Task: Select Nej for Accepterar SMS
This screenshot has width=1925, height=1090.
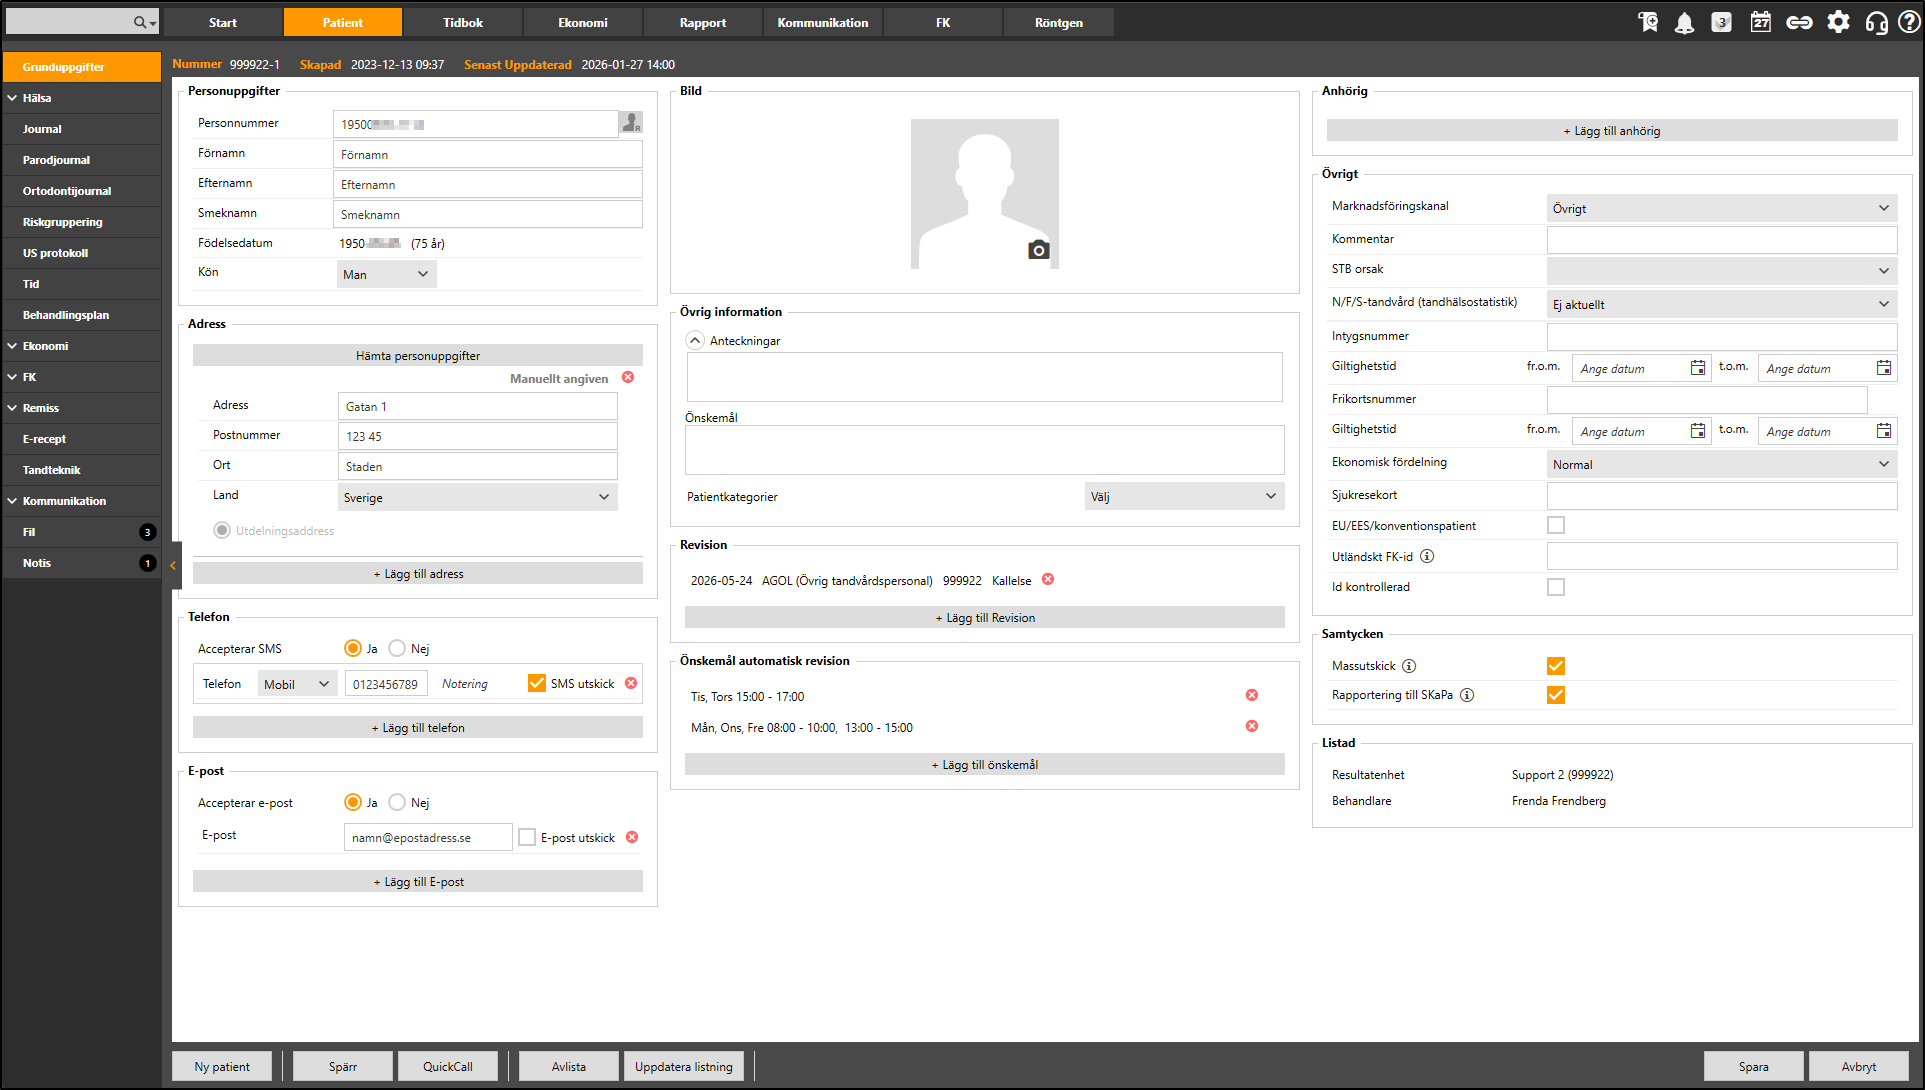Action: tap(398, 648)
